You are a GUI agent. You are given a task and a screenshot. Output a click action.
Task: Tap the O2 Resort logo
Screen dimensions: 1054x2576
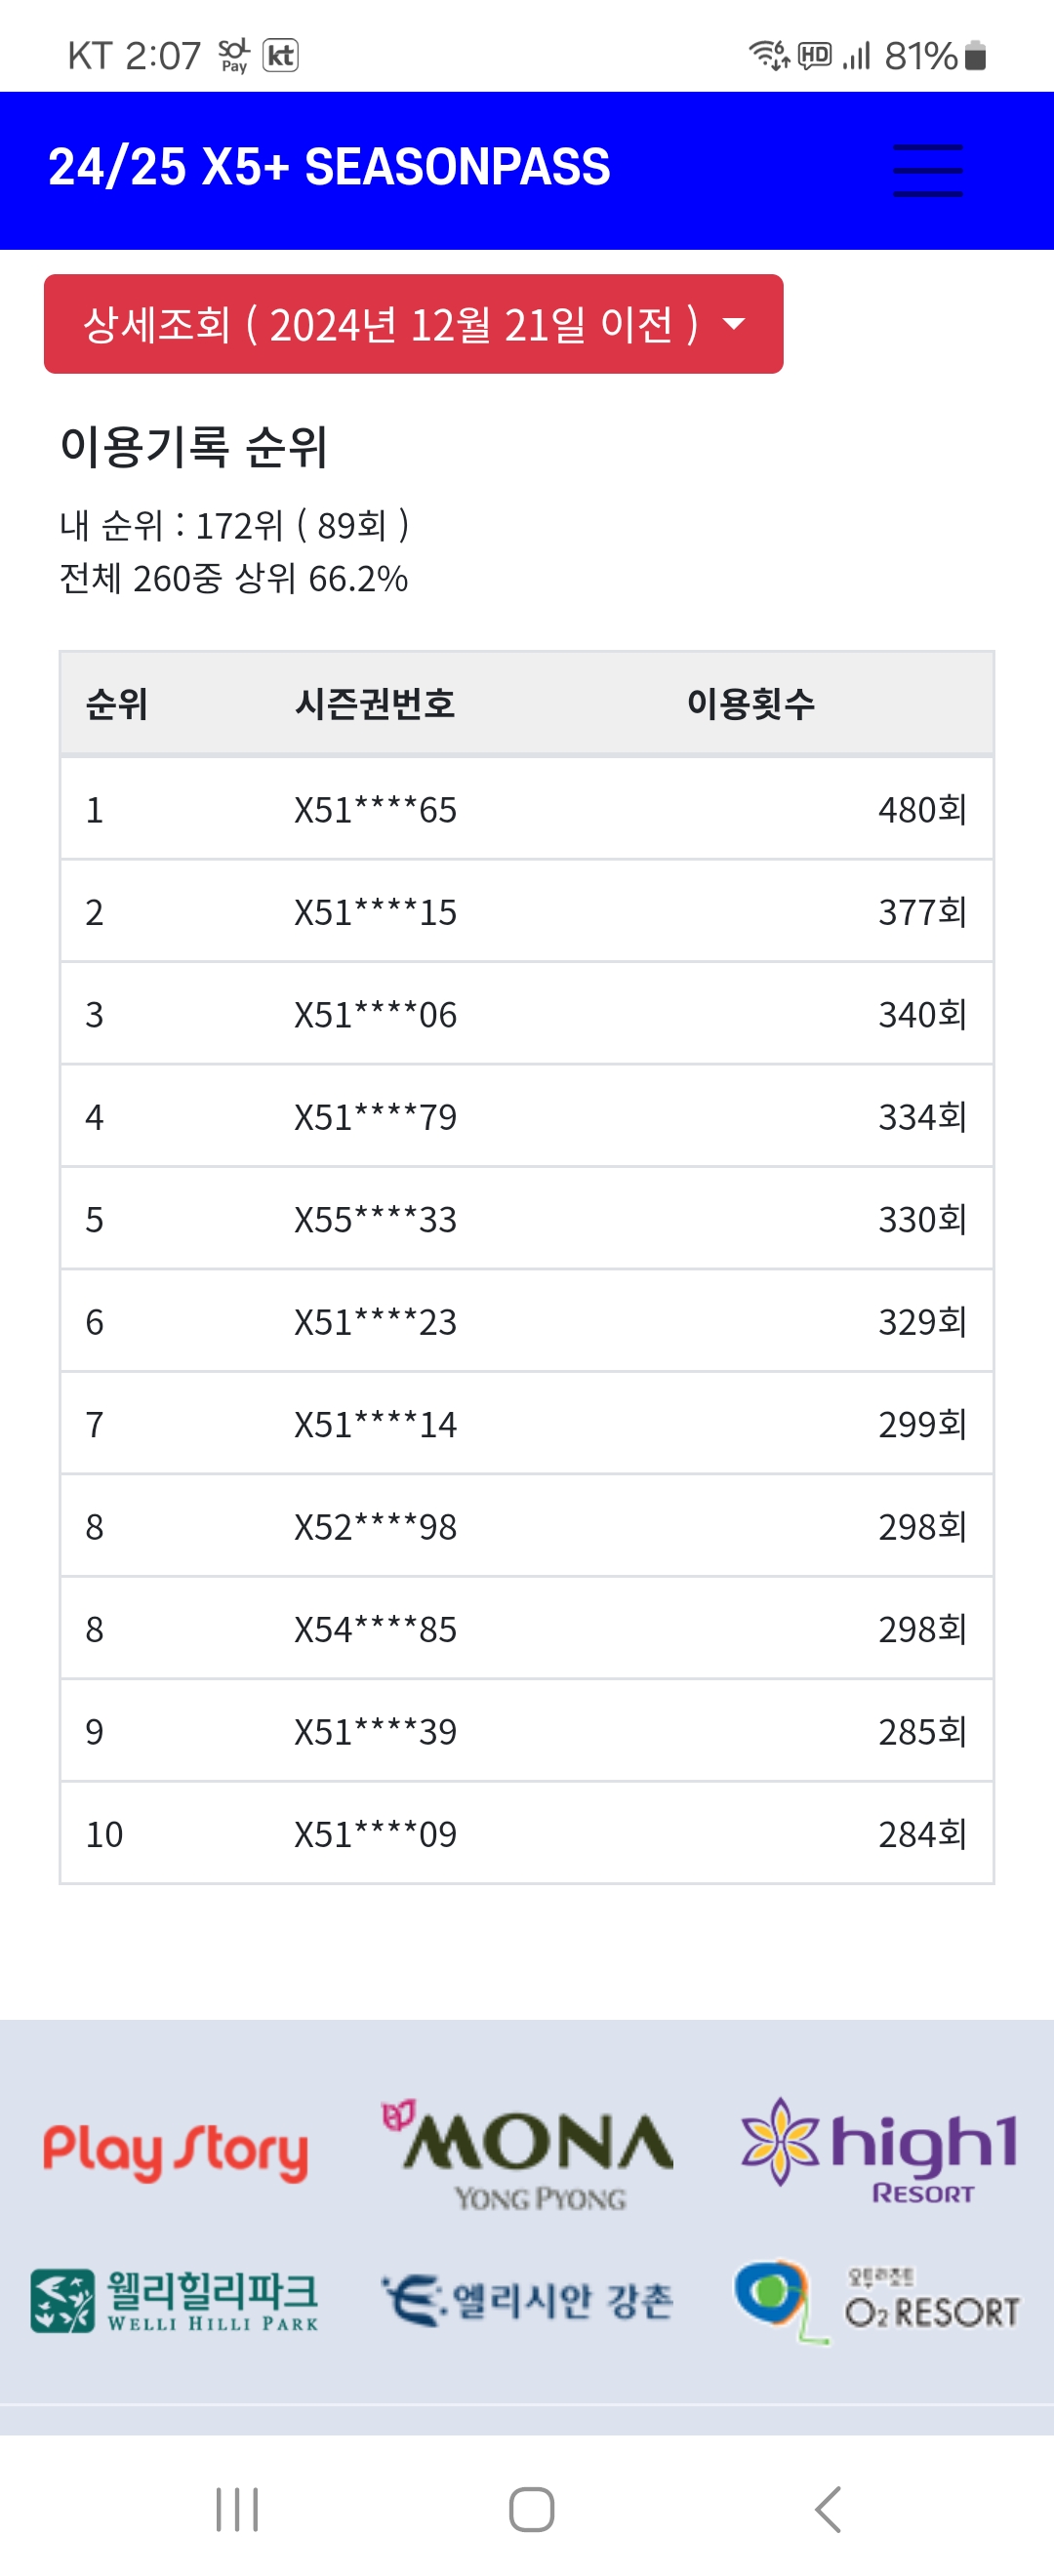point(877,2301)
